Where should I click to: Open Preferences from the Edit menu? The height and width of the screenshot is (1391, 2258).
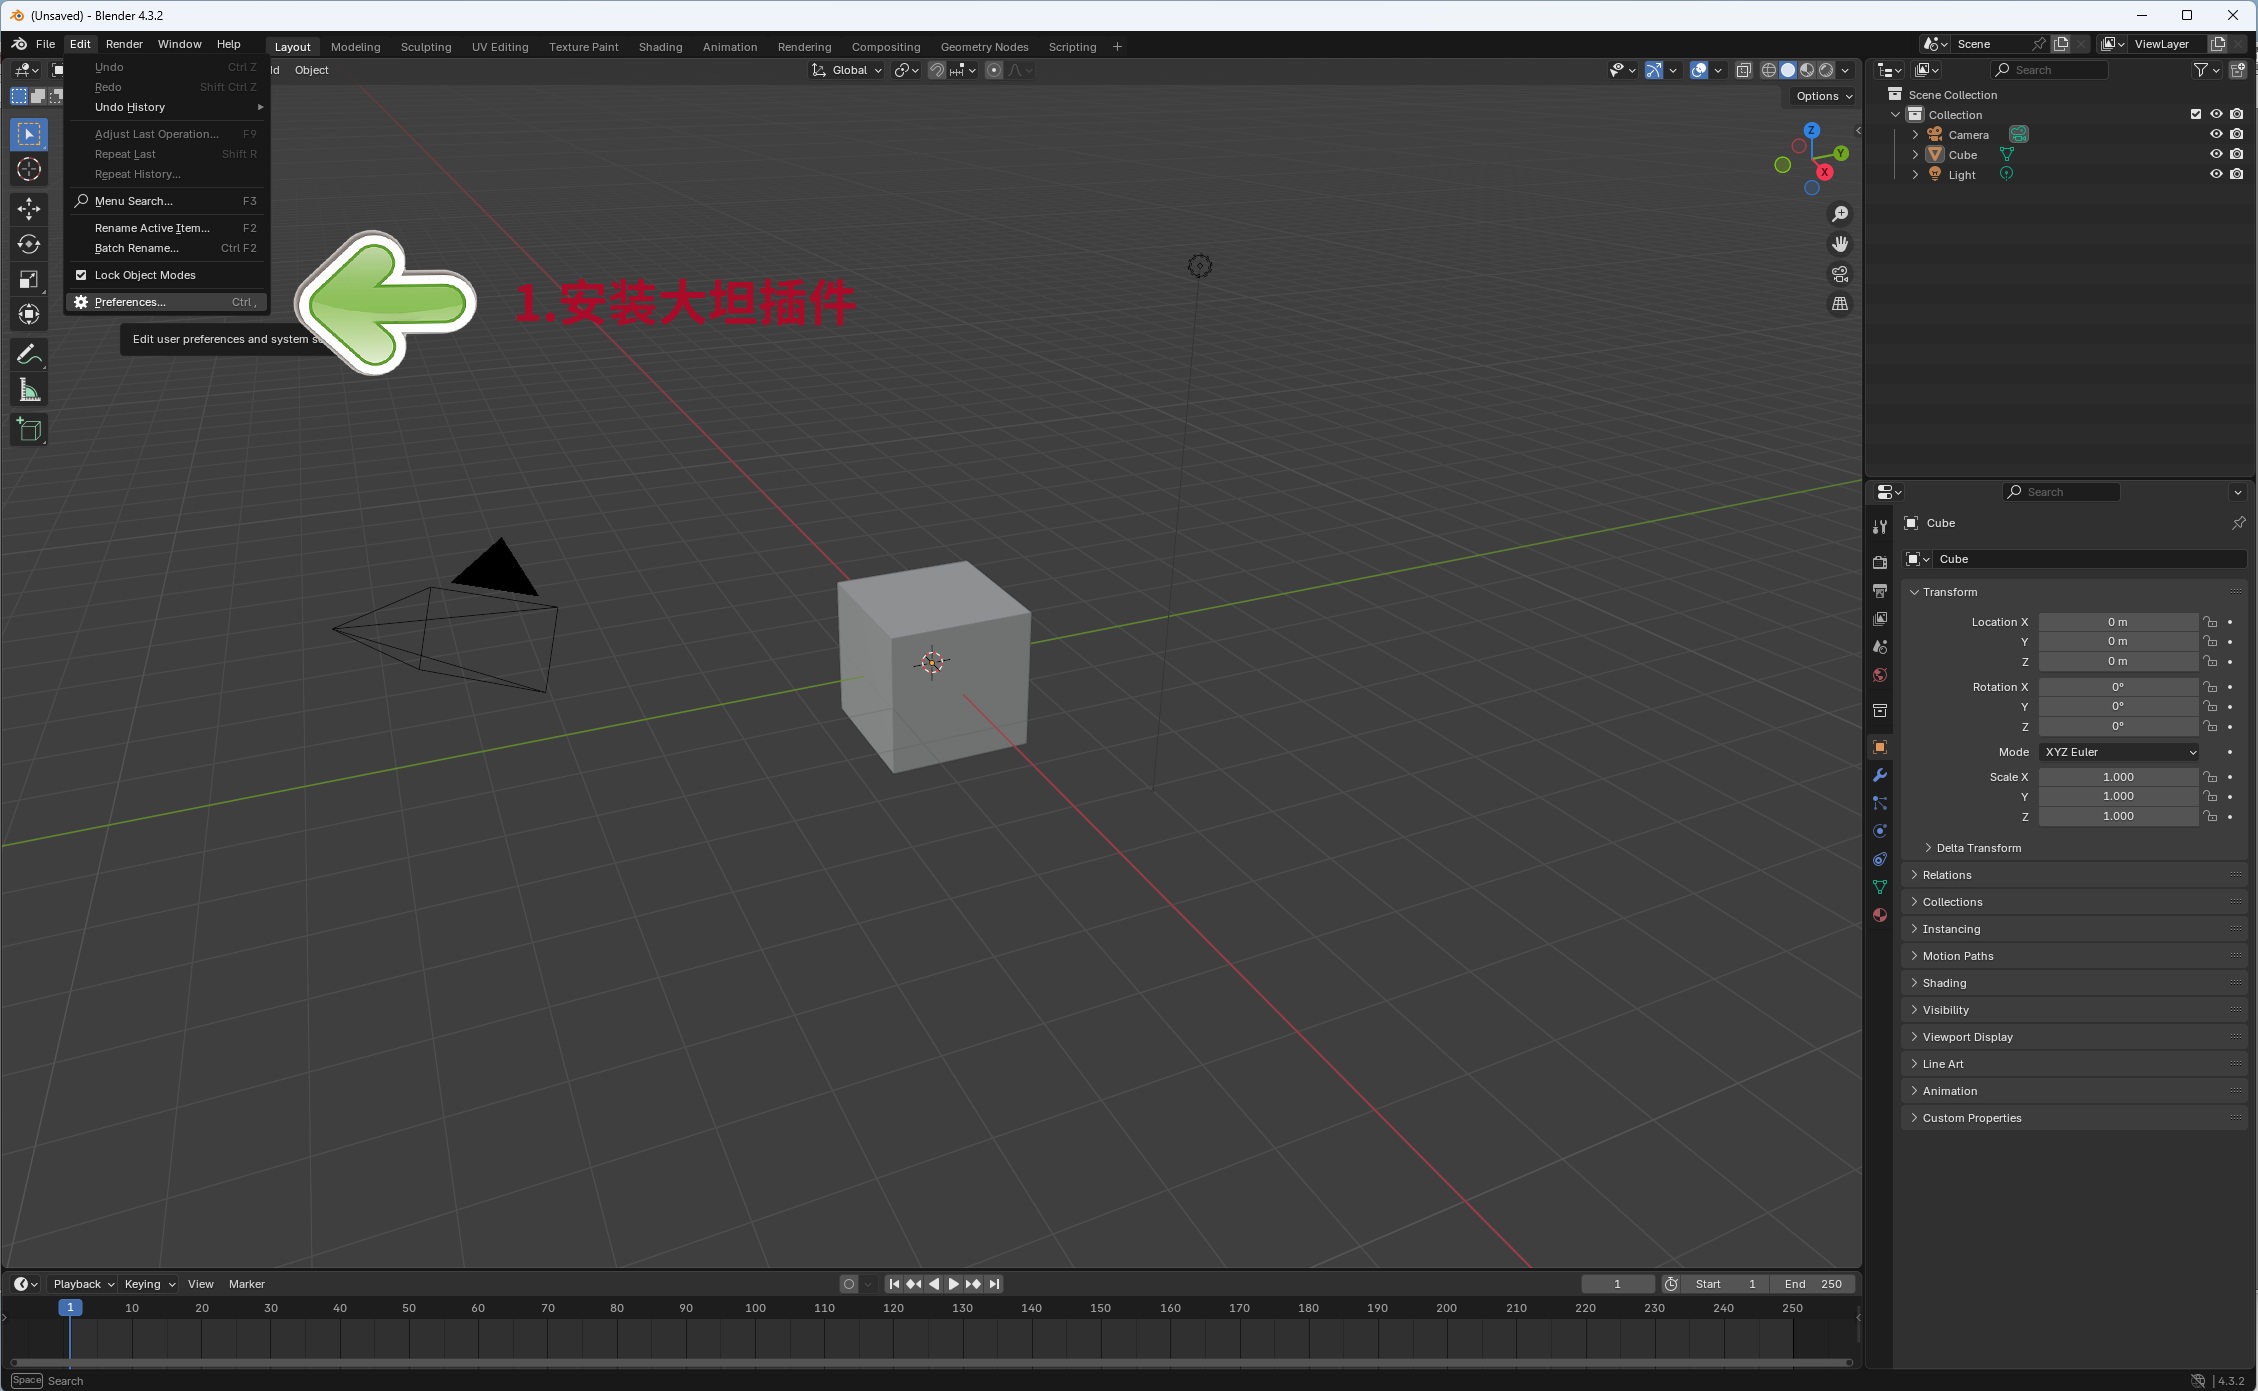(x=130, y=302)
